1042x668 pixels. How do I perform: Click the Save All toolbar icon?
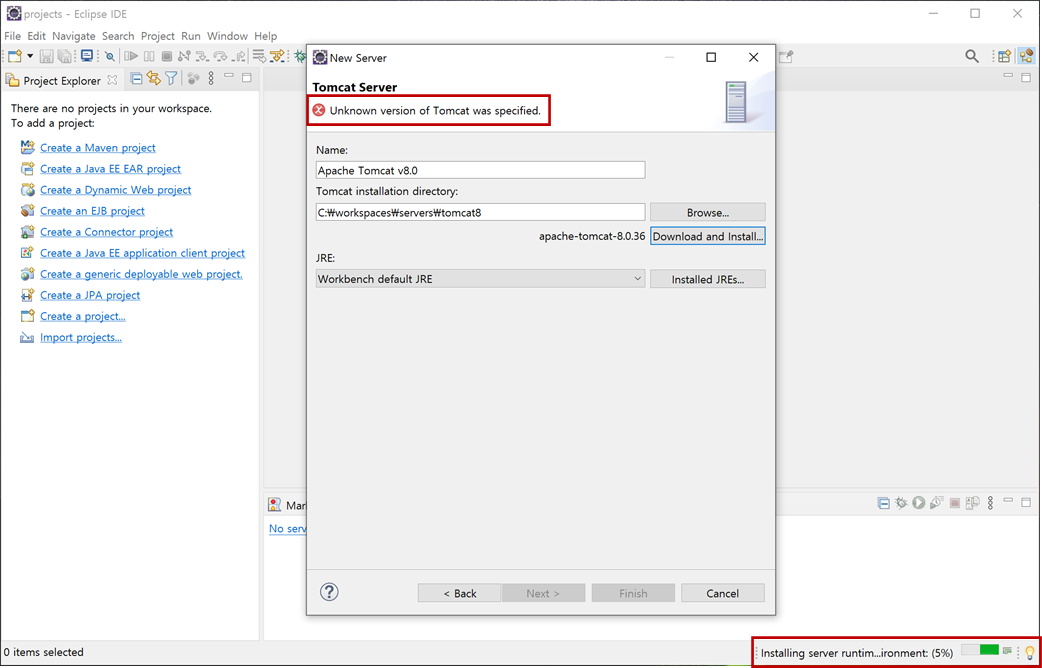tap(64, 56)
